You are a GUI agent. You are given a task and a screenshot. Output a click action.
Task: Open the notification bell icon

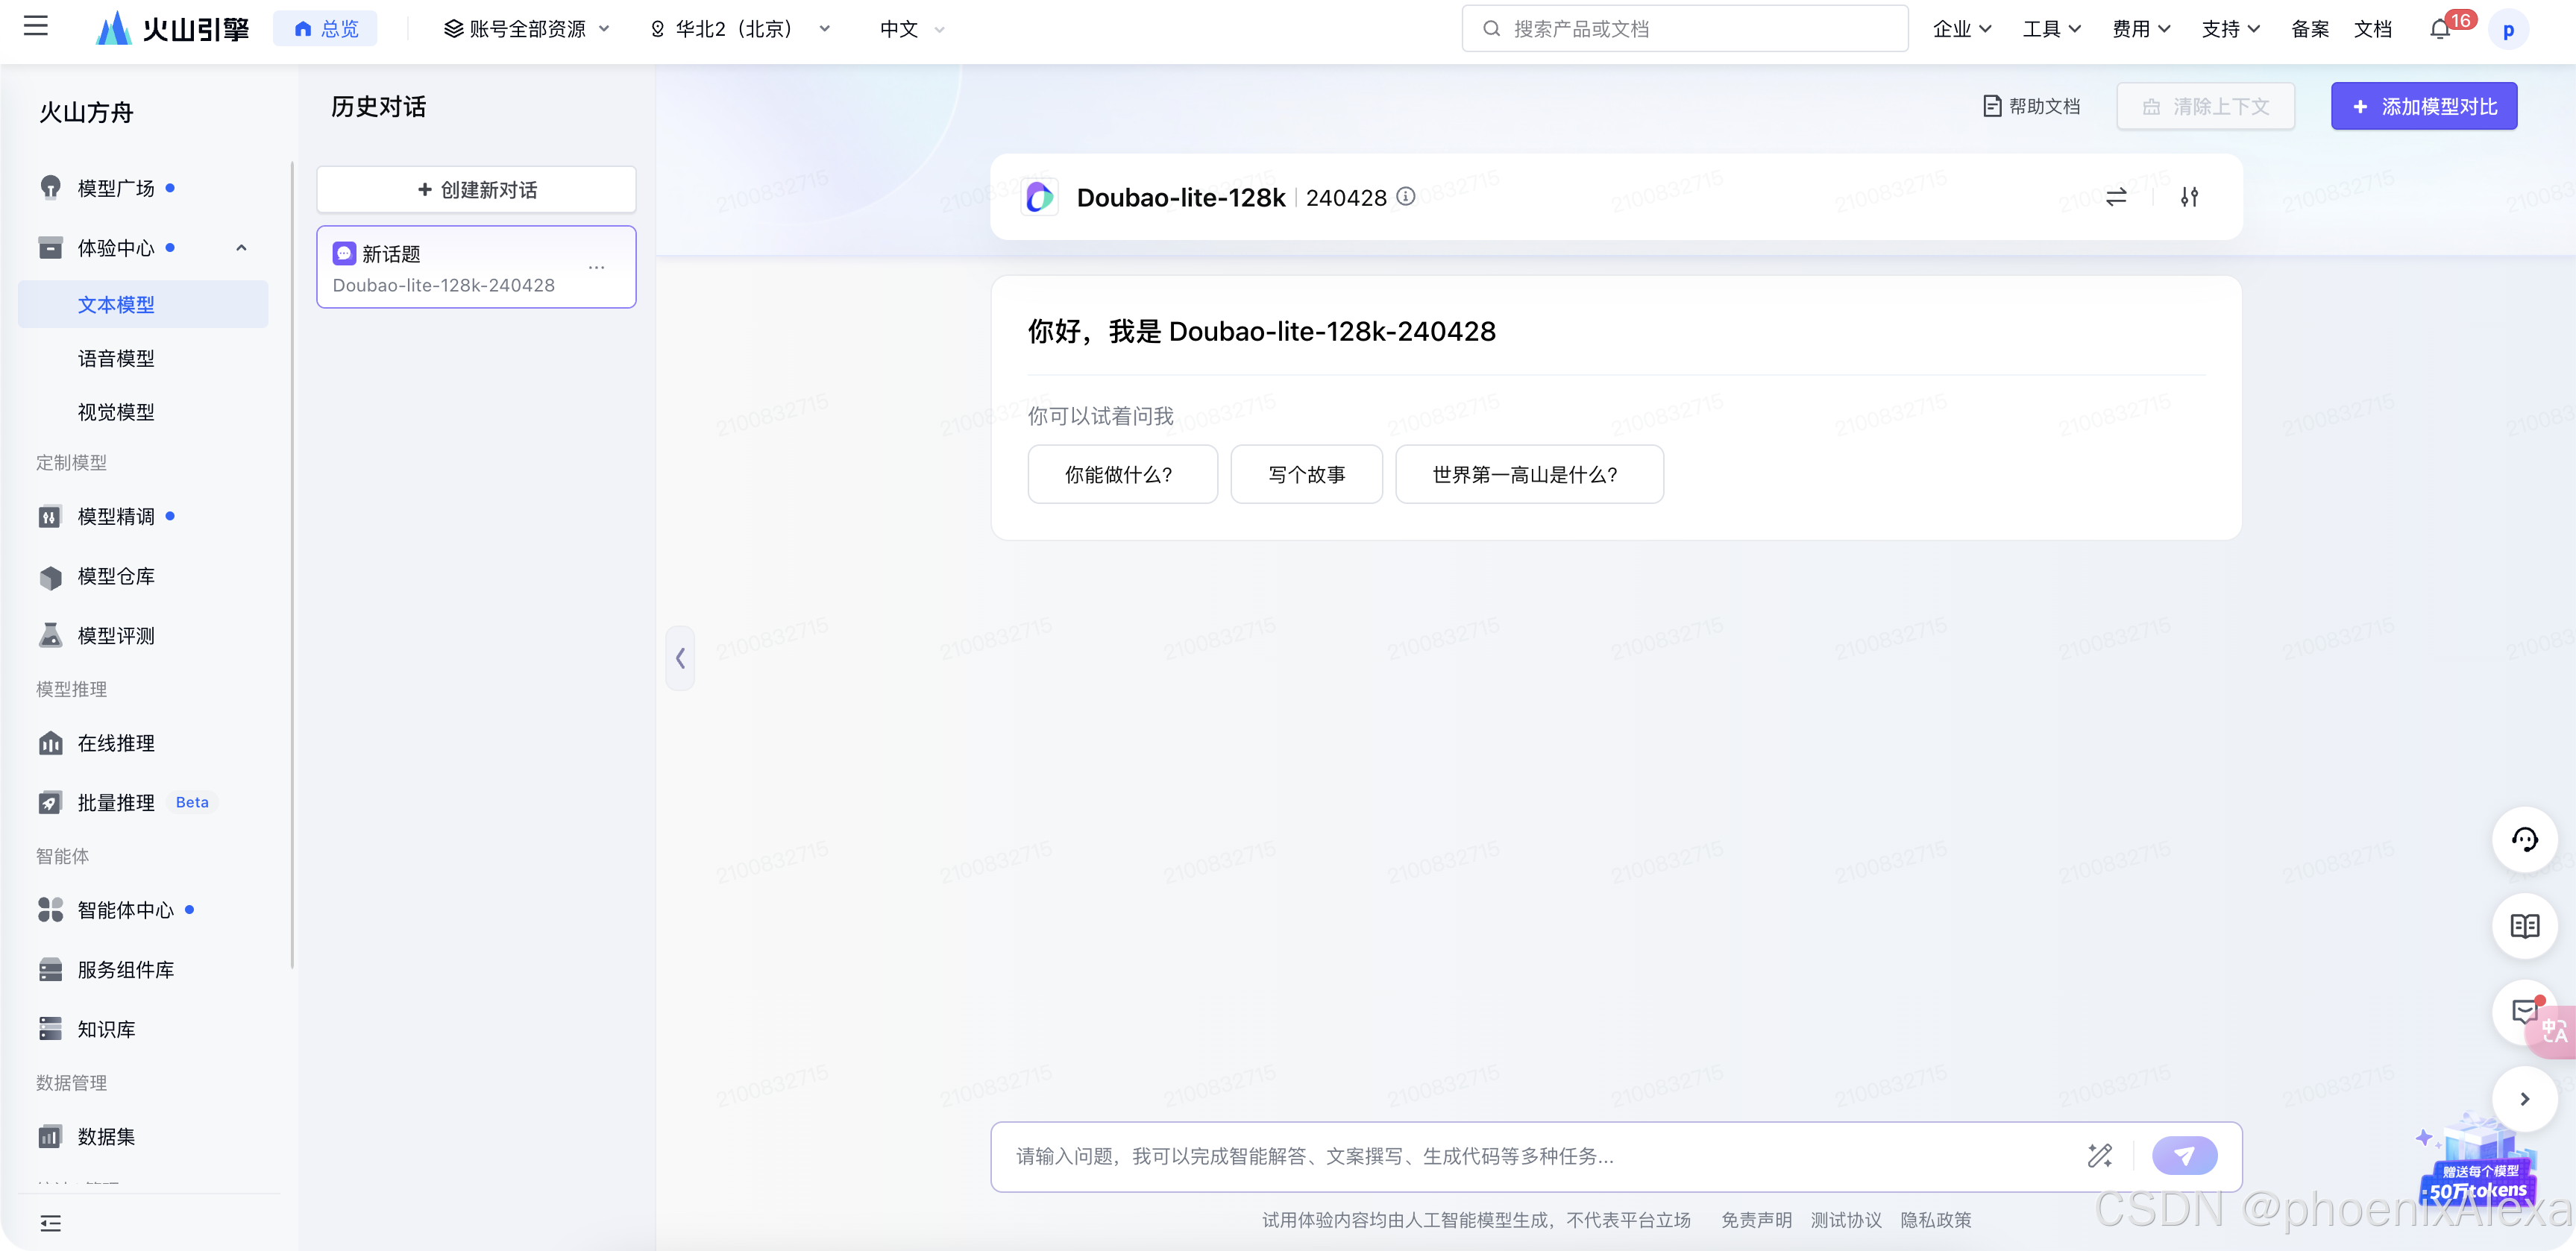click(x=2439, y=29)
